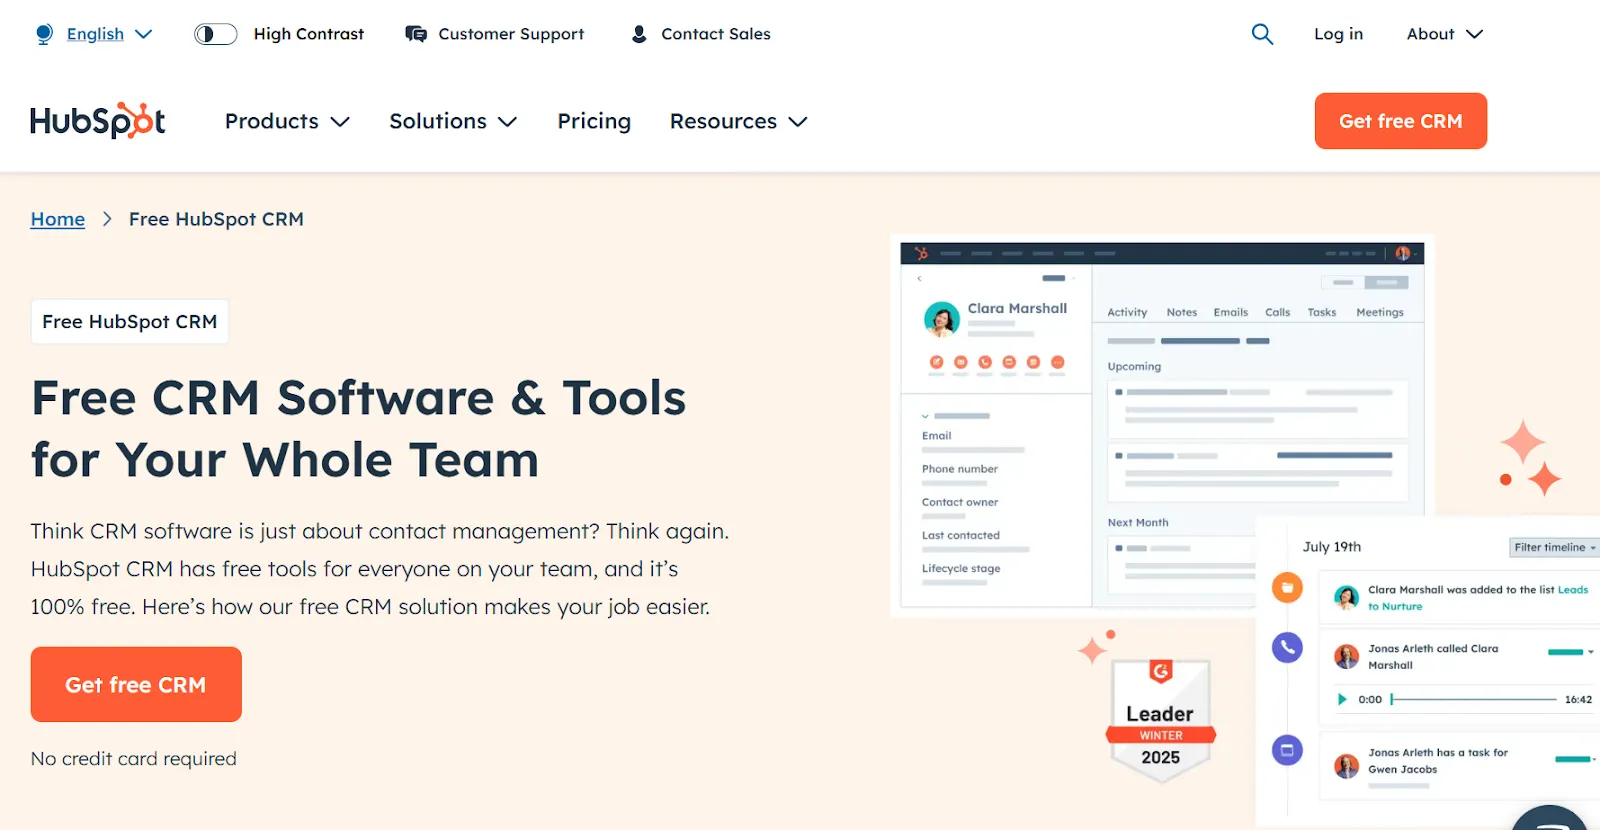
Task: Click the Last contacted field label
Action: (x=961, y=535)
